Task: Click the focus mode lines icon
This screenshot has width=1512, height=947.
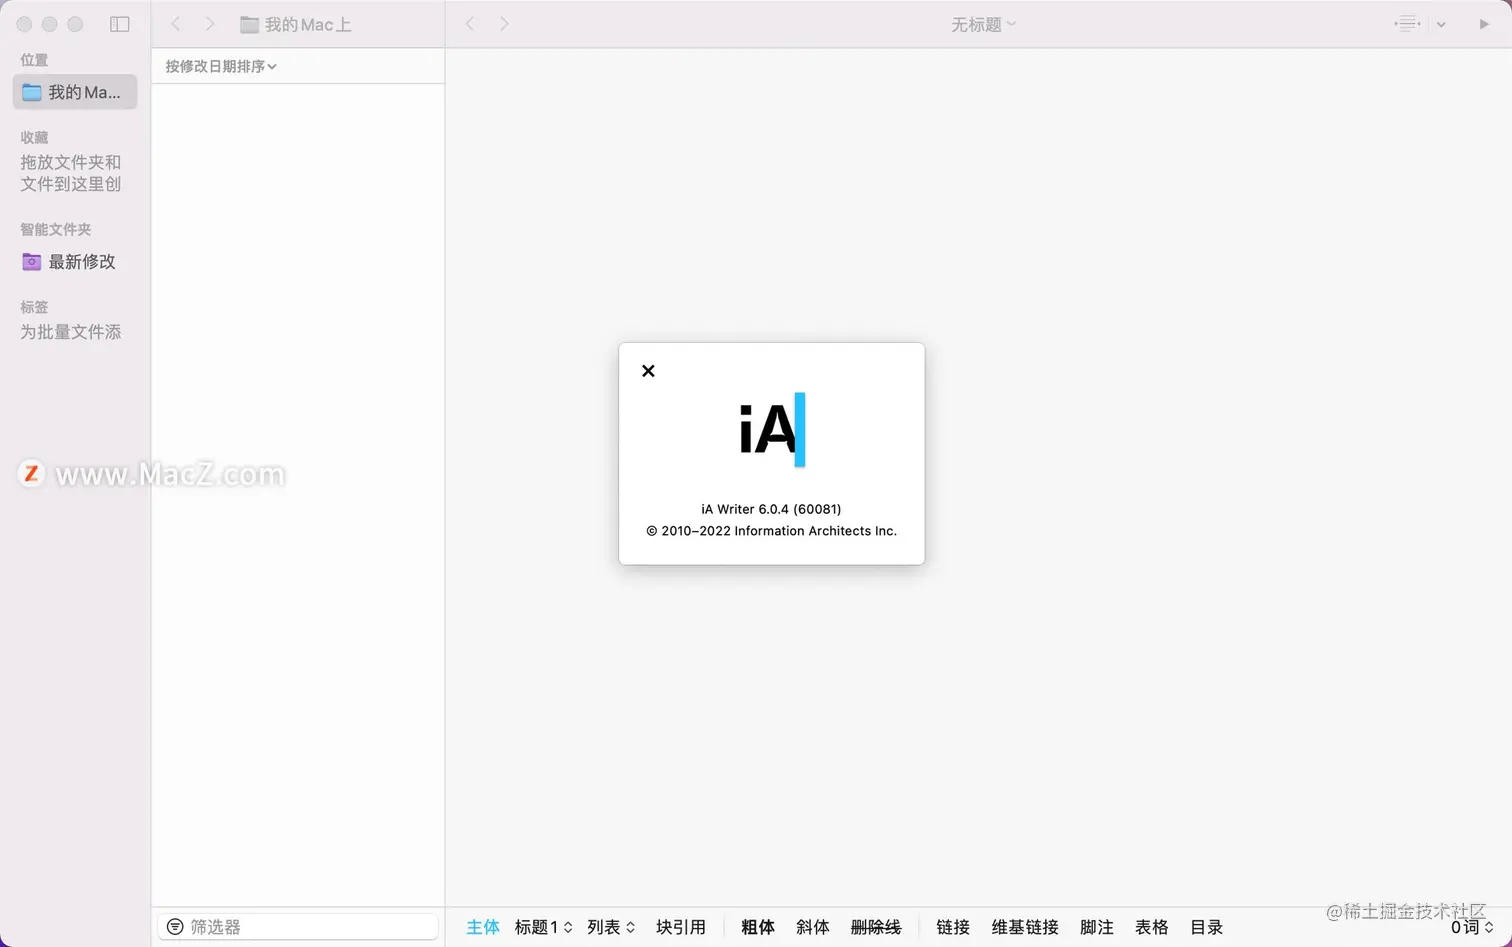Action: [x=1408, y=24]
